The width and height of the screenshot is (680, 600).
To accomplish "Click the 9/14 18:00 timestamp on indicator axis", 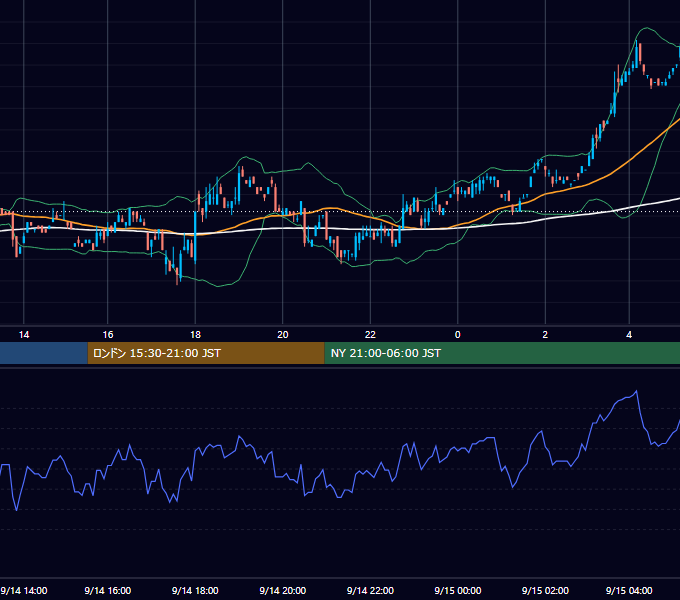I will 195,590.
